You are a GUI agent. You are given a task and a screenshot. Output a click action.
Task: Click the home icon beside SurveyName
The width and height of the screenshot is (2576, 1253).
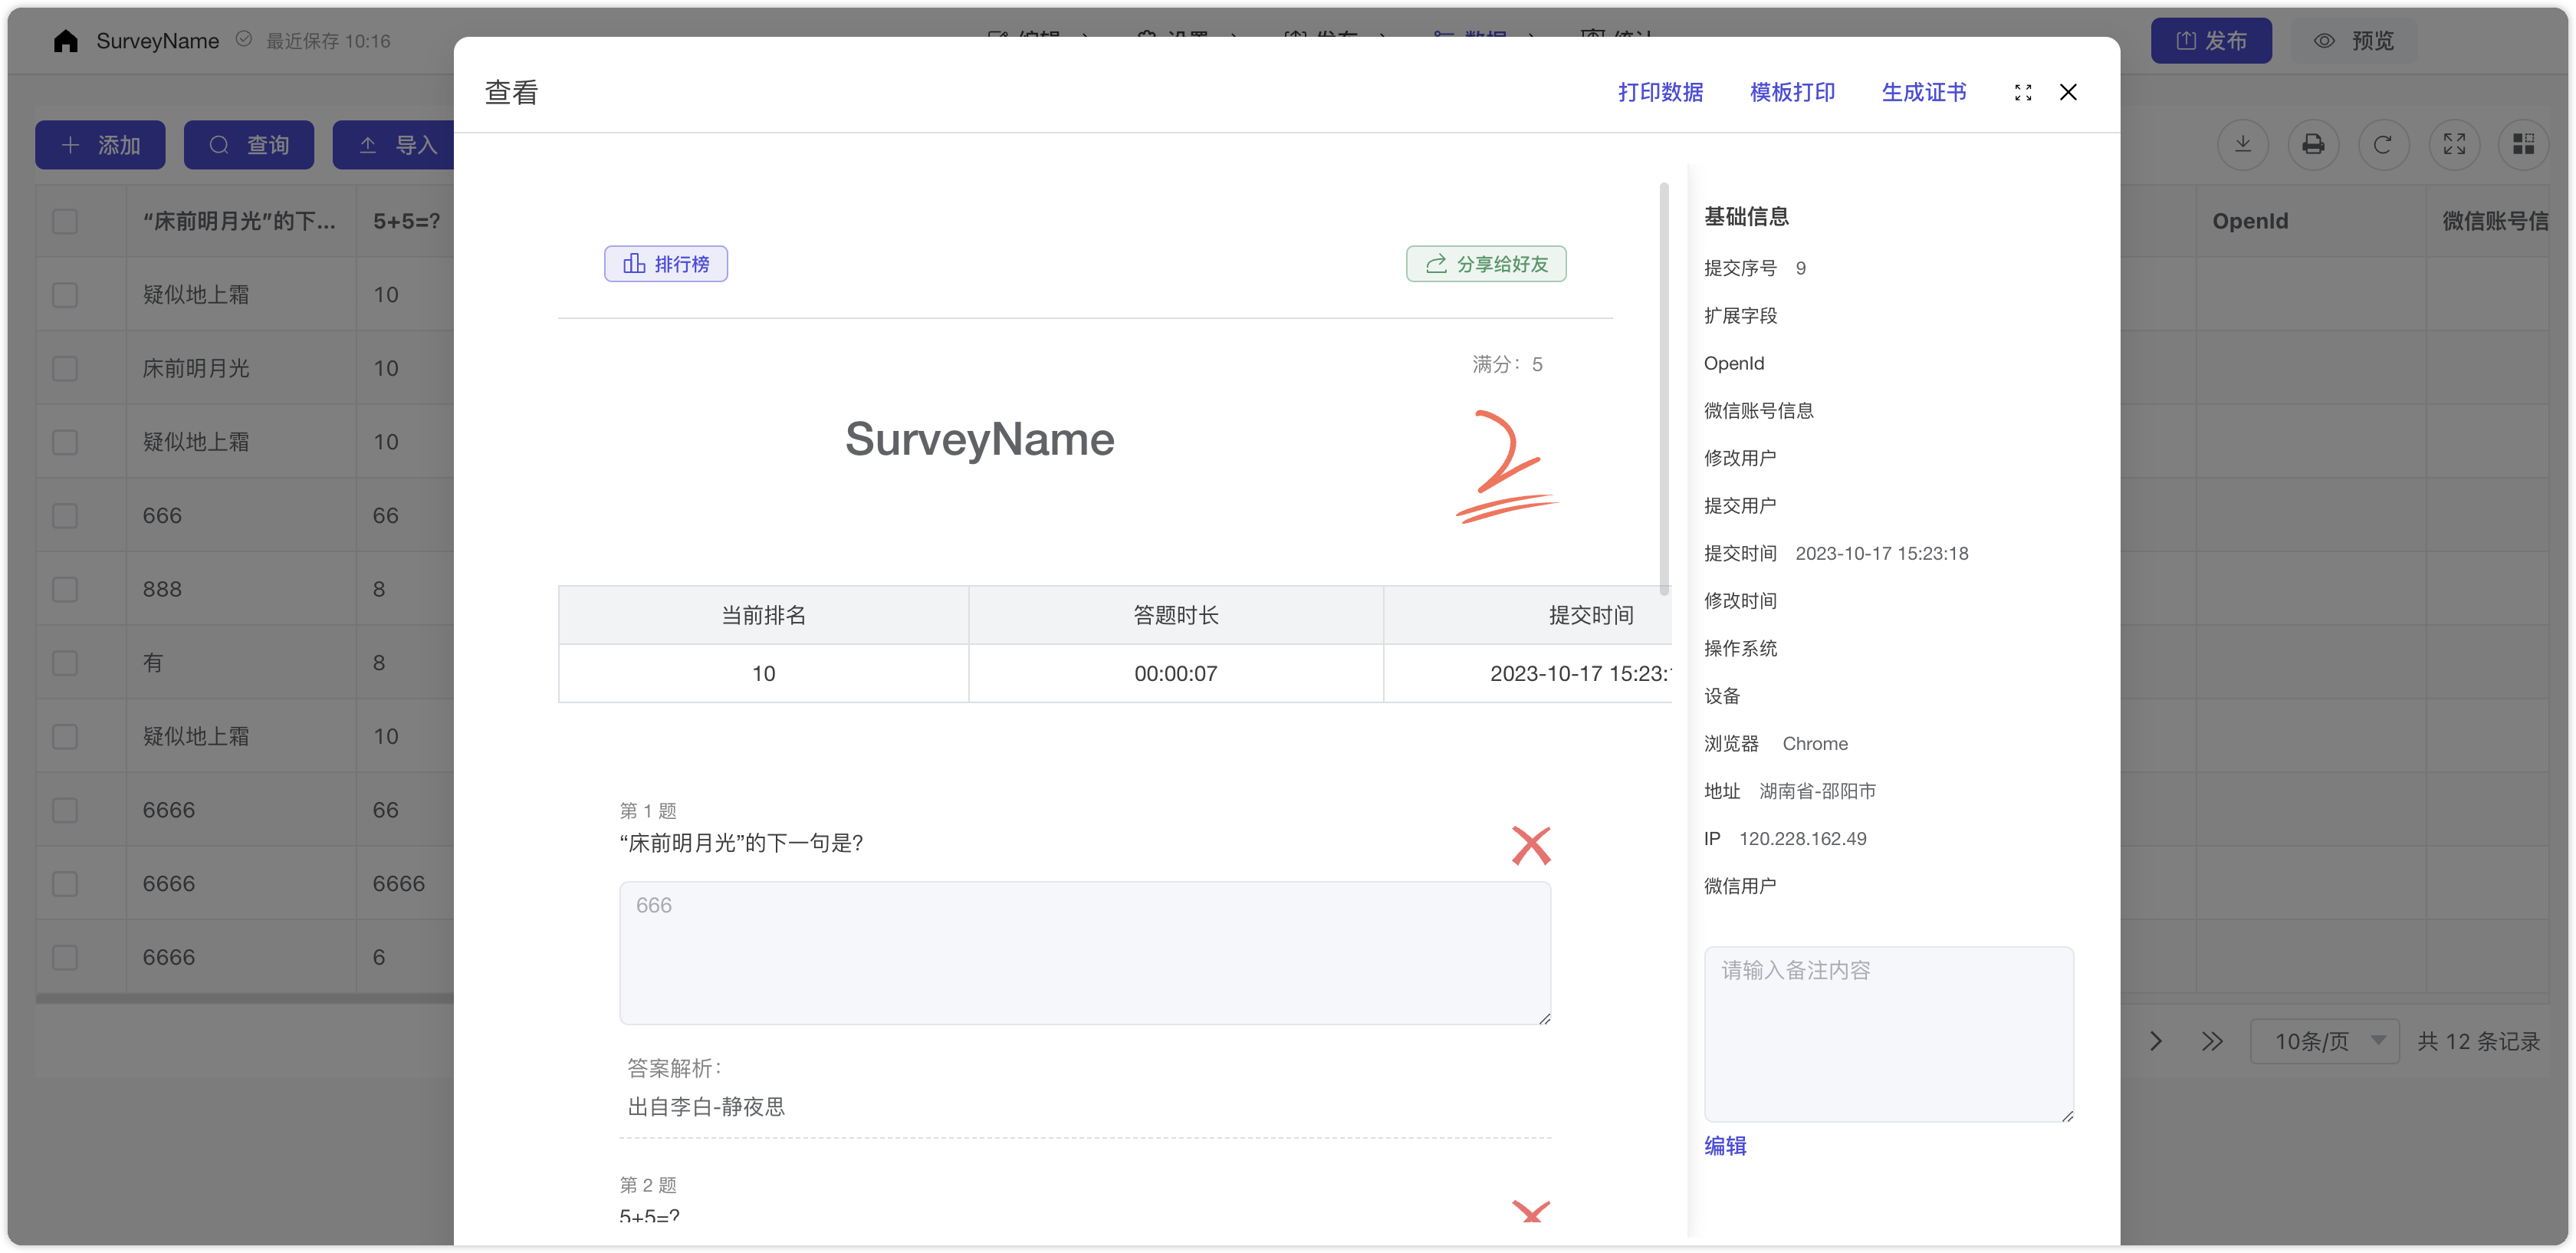click(66, 41)
